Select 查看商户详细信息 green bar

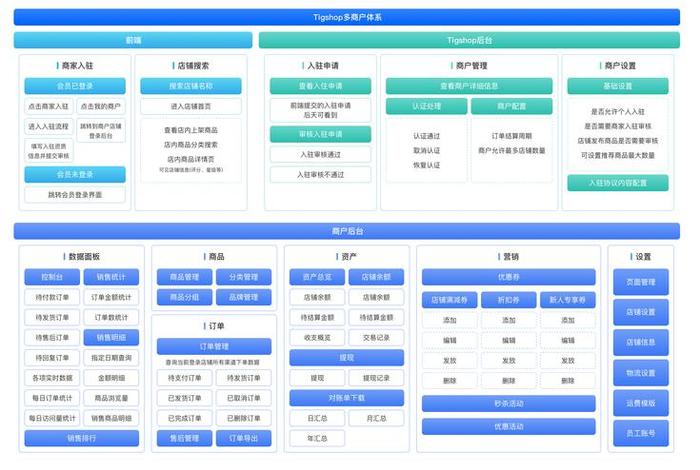(x=469, y=86)
